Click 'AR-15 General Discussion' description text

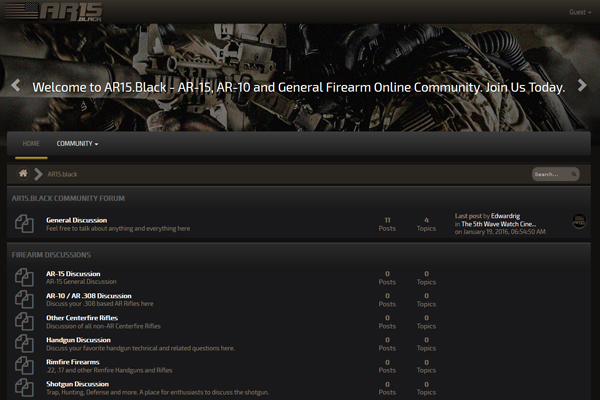point(81,282)
